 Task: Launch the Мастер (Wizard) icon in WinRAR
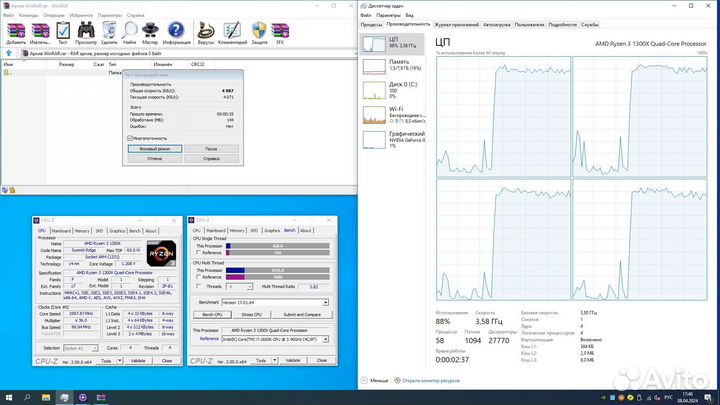150,31
